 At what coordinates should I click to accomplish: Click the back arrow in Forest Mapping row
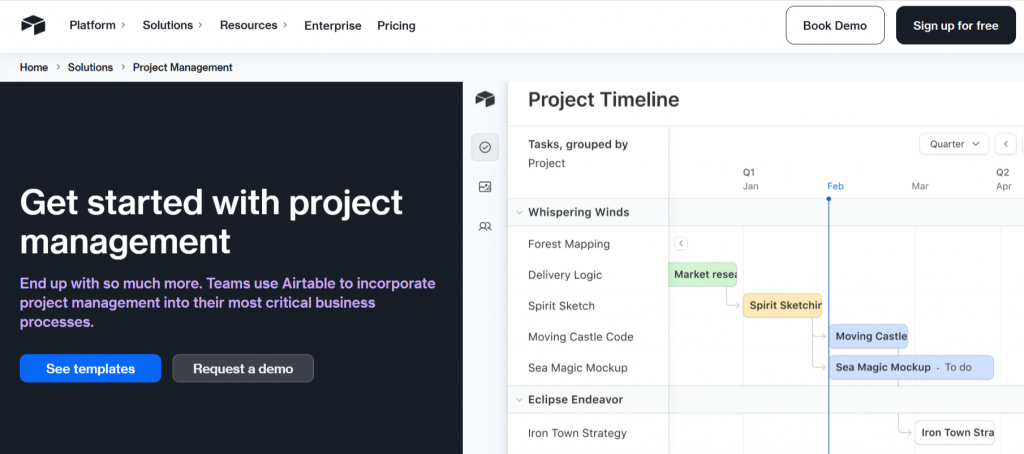coord(680,244)
